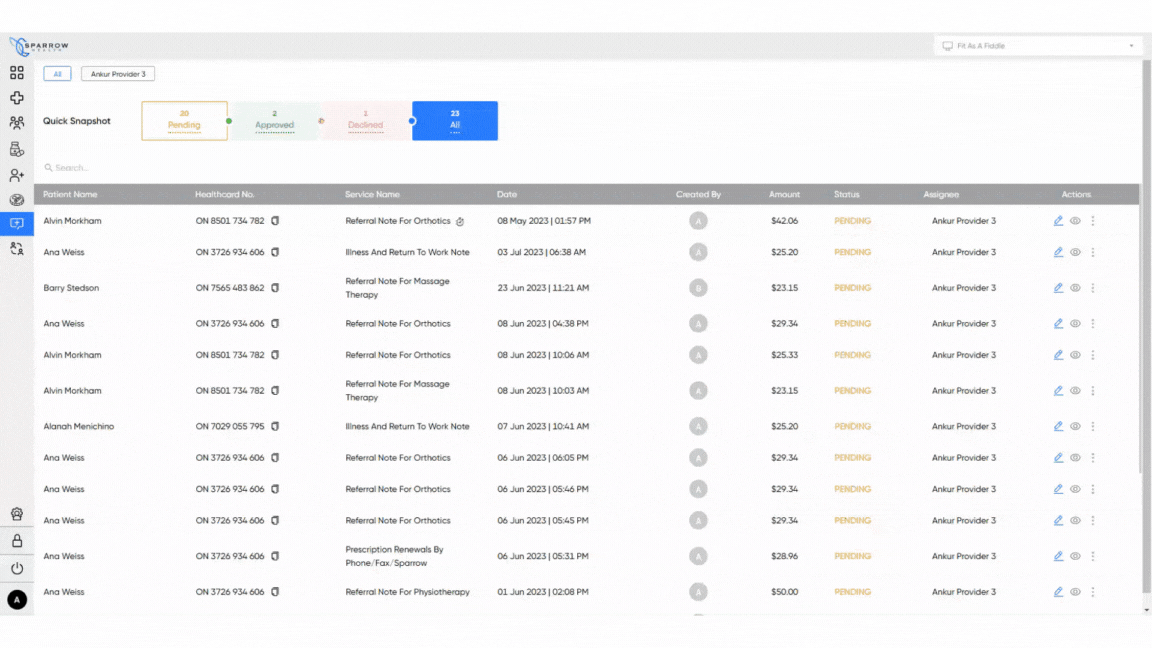Click the All filter button above Quick Snapshot
Screen dimensions: 1152x648
tap(57, 74)
